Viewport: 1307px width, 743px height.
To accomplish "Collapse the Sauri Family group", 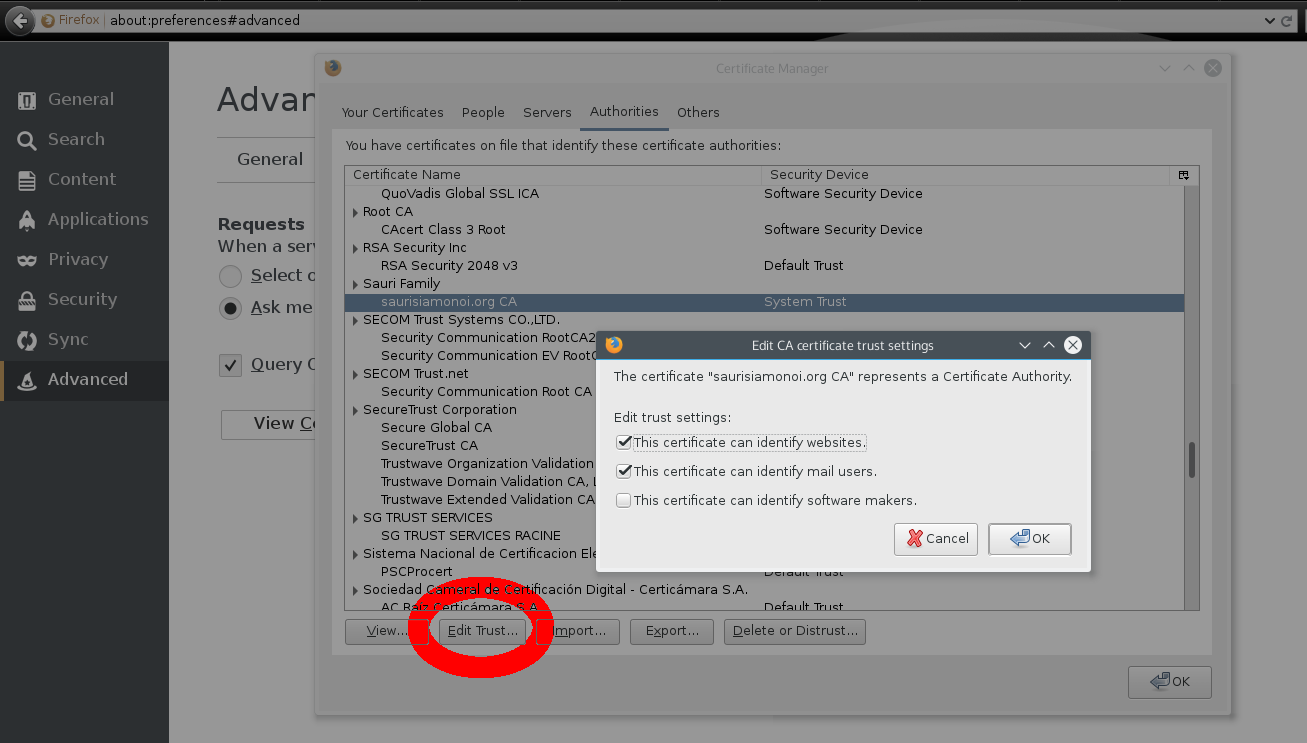I will [355, 284].
